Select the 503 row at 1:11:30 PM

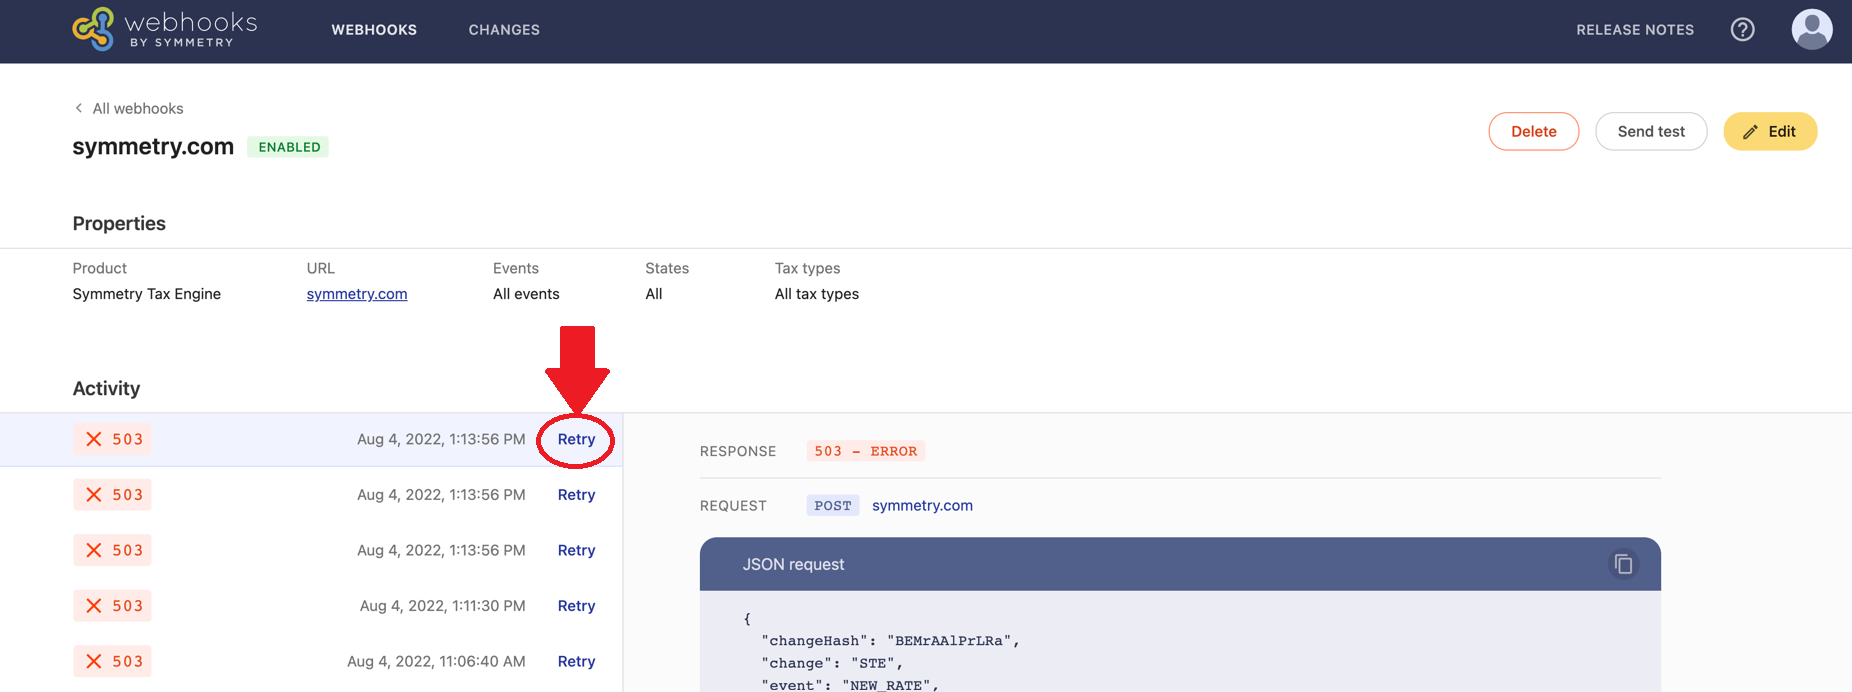[x=311, y=606]
